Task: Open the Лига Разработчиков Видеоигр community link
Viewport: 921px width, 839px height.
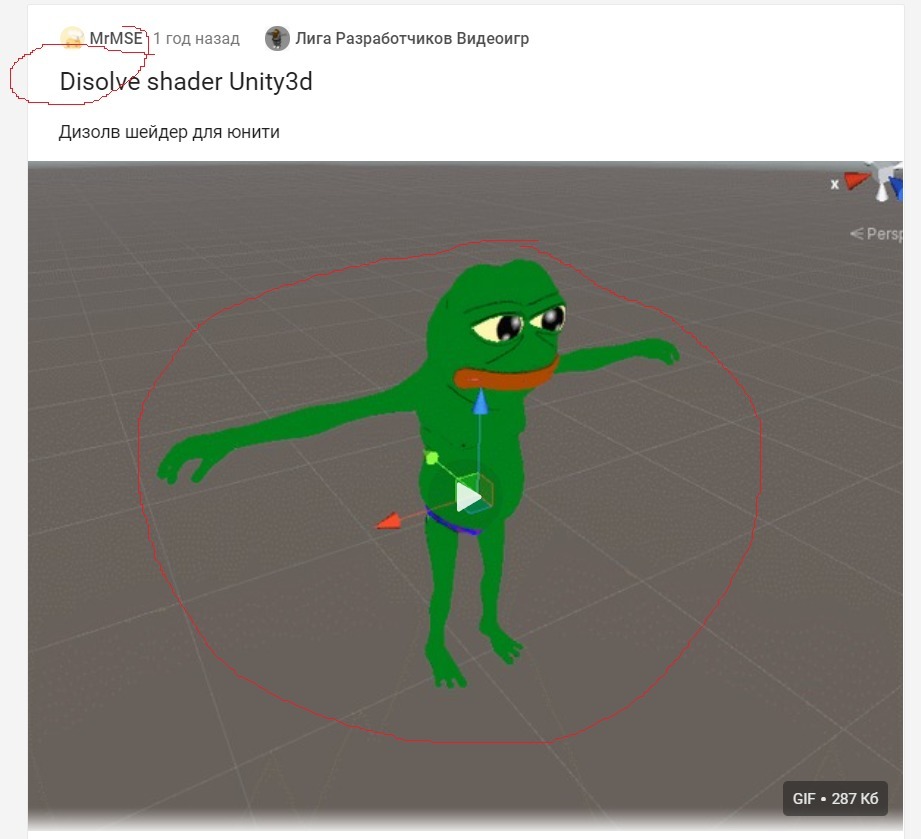Action: pyautogui.click(x=412, y=39)
